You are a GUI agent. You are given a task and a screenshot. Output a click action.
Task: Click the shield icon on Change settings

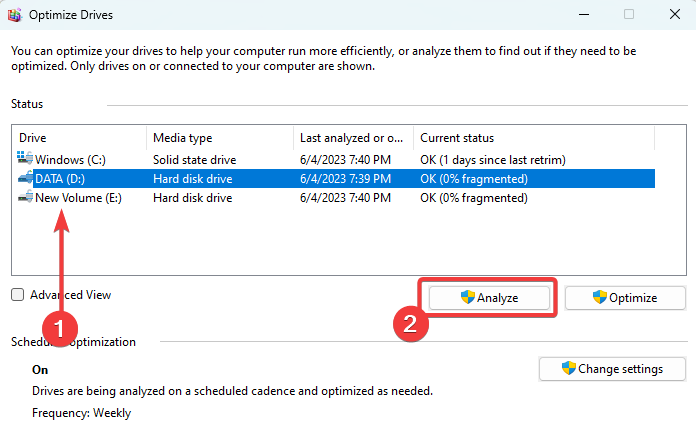[569, 368]
